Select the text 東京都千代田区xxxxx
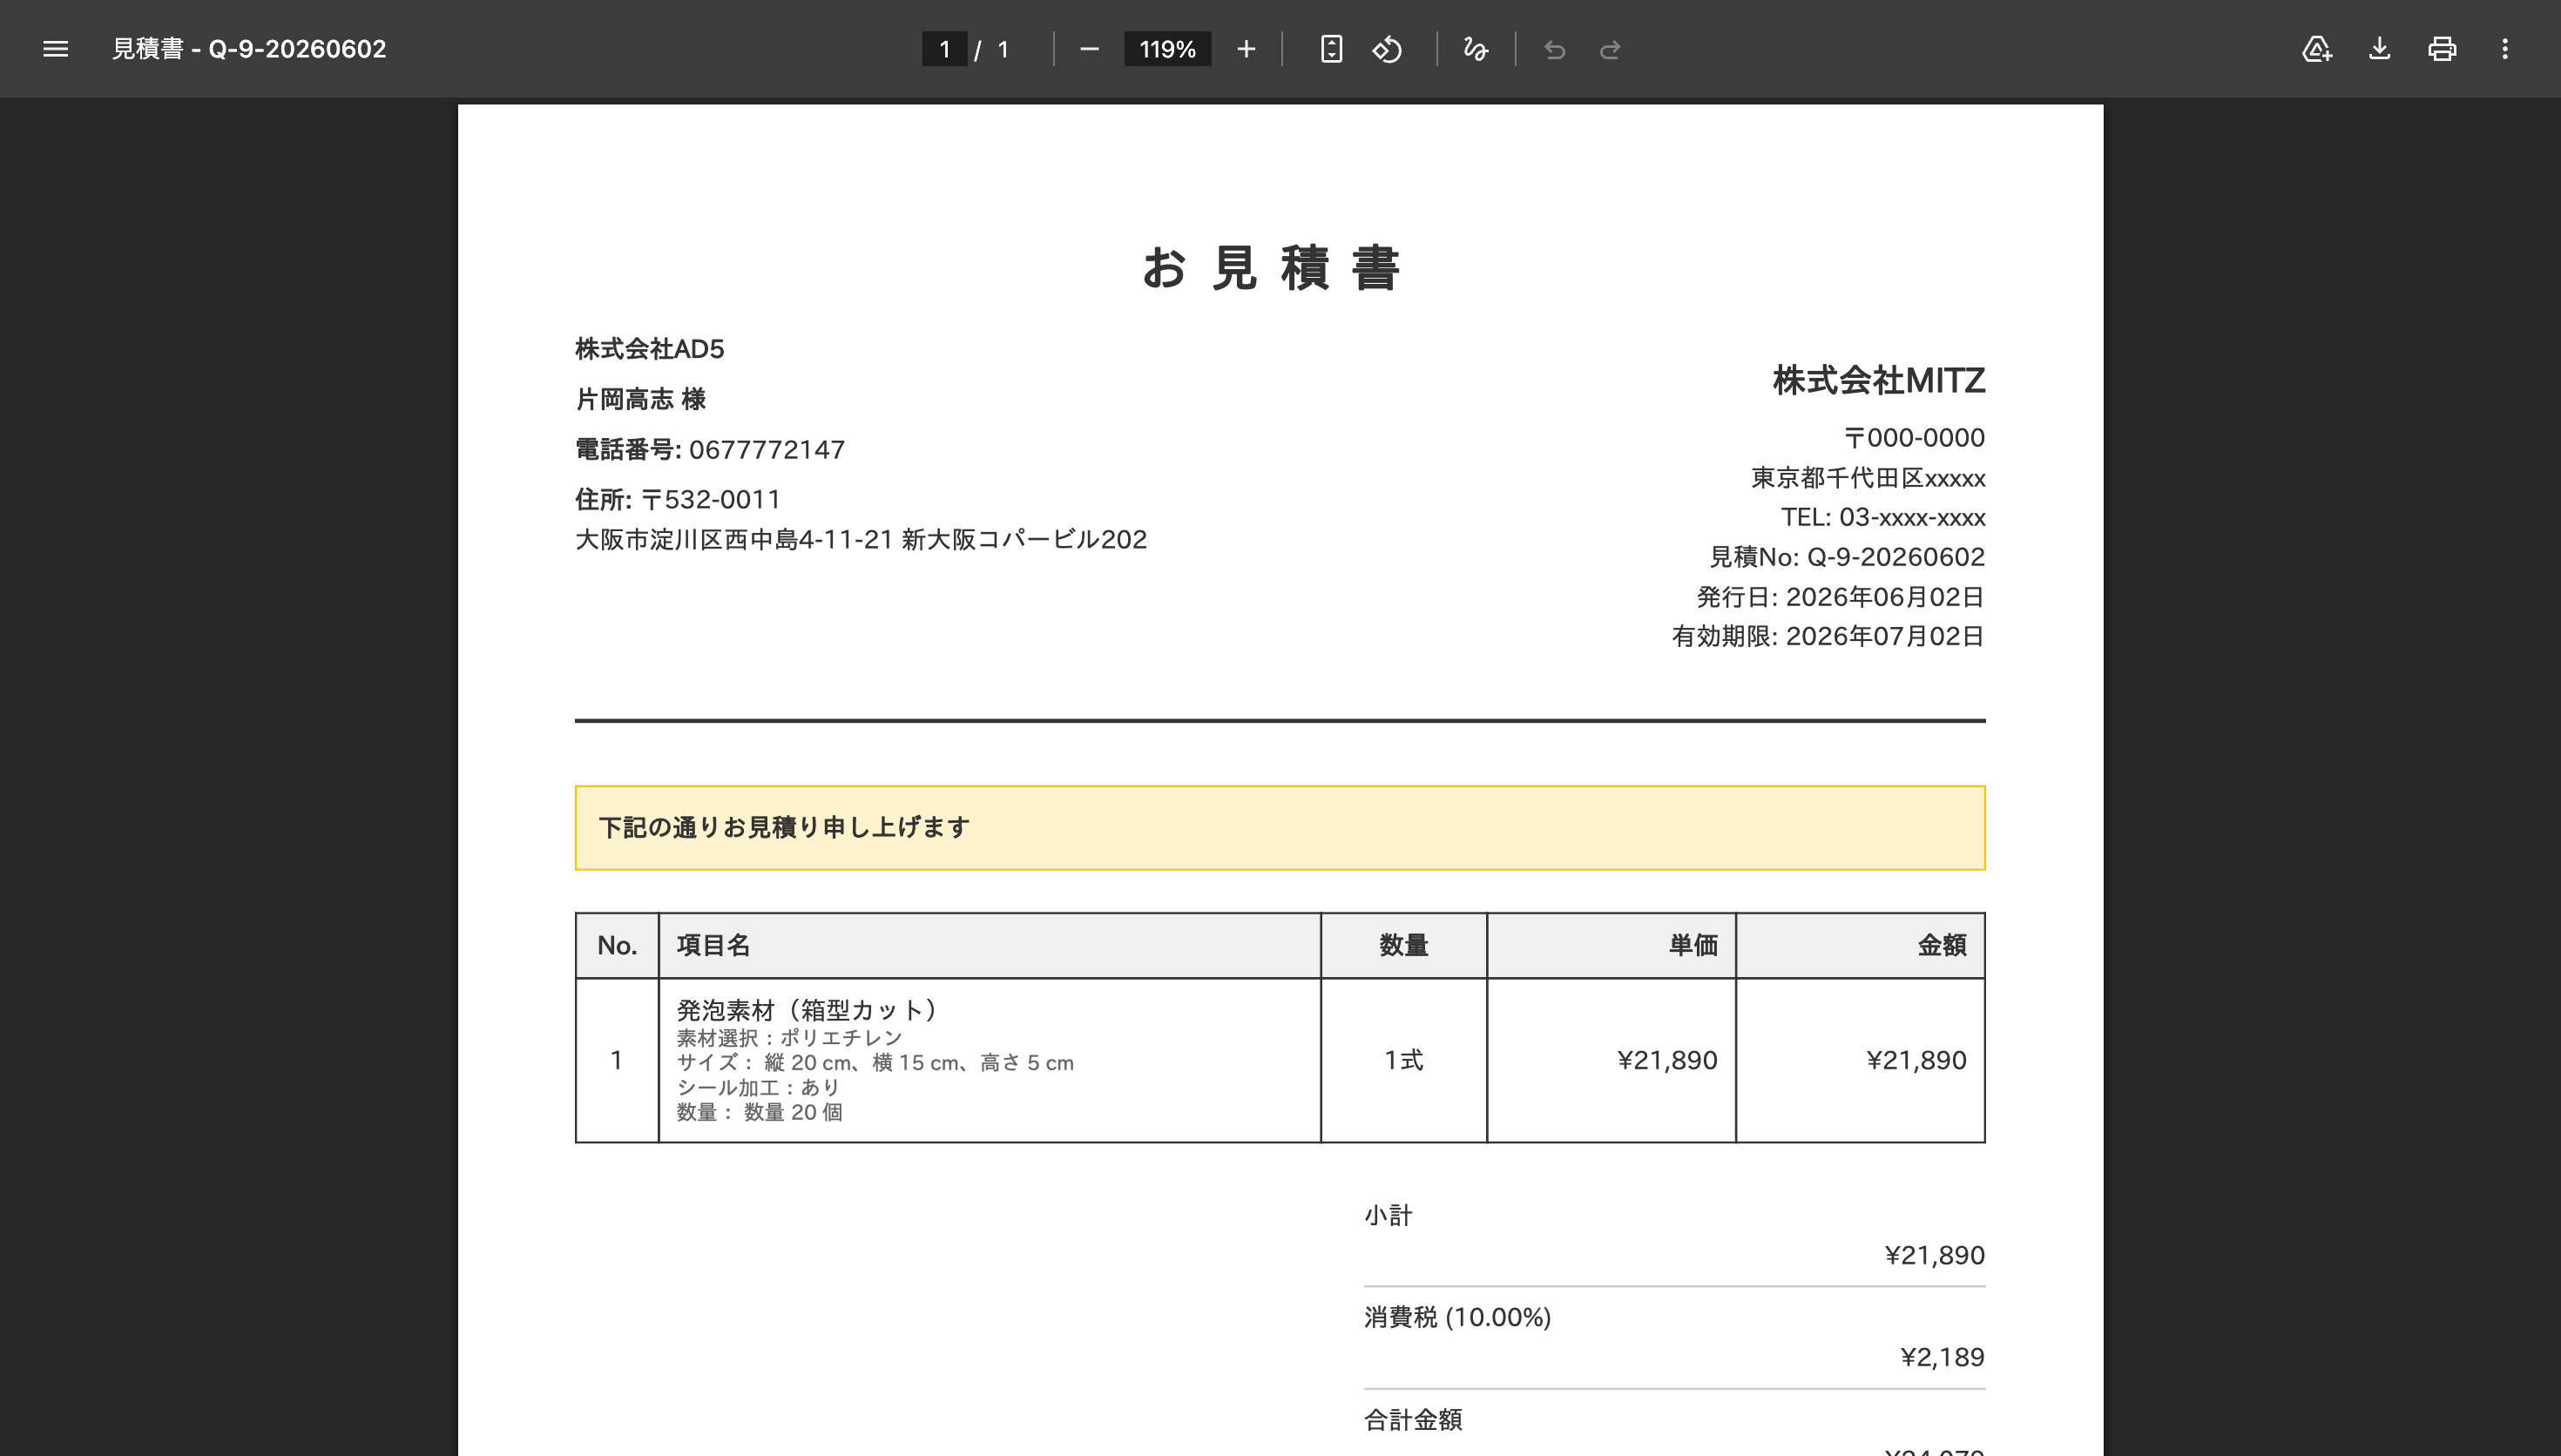Image resolution: width=2561 pixels, height=1456 pixels. click(1868, 477)
